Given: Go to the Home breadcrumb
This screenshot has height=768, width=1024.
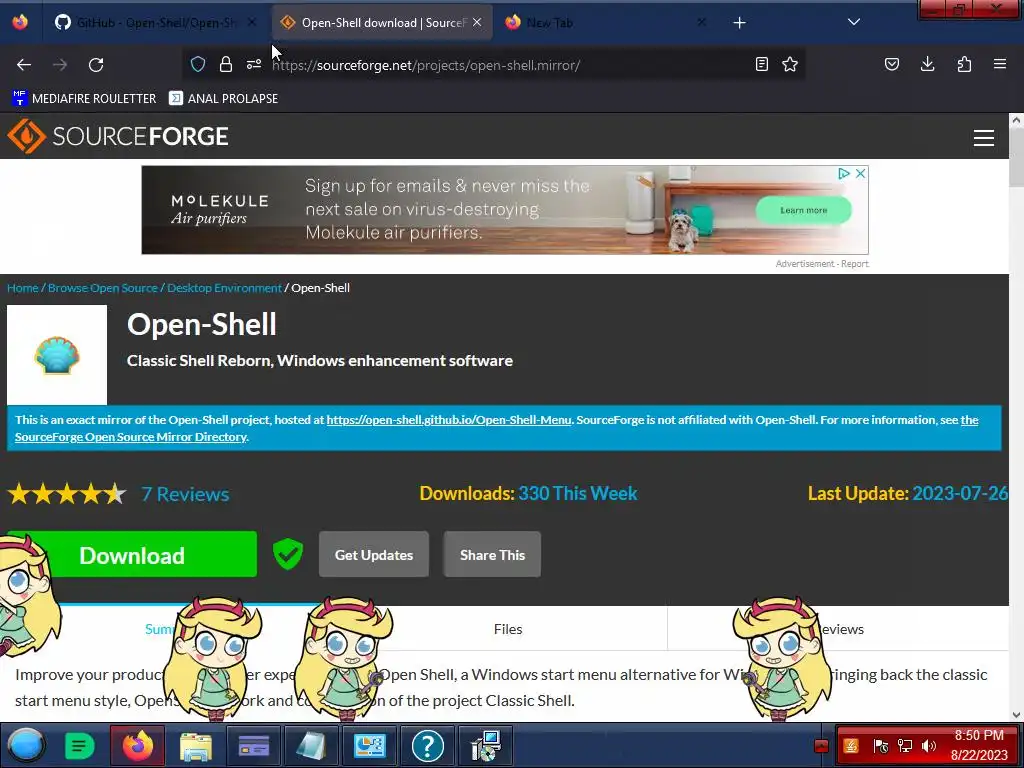Looking at the screenshot, I should 23,288.
